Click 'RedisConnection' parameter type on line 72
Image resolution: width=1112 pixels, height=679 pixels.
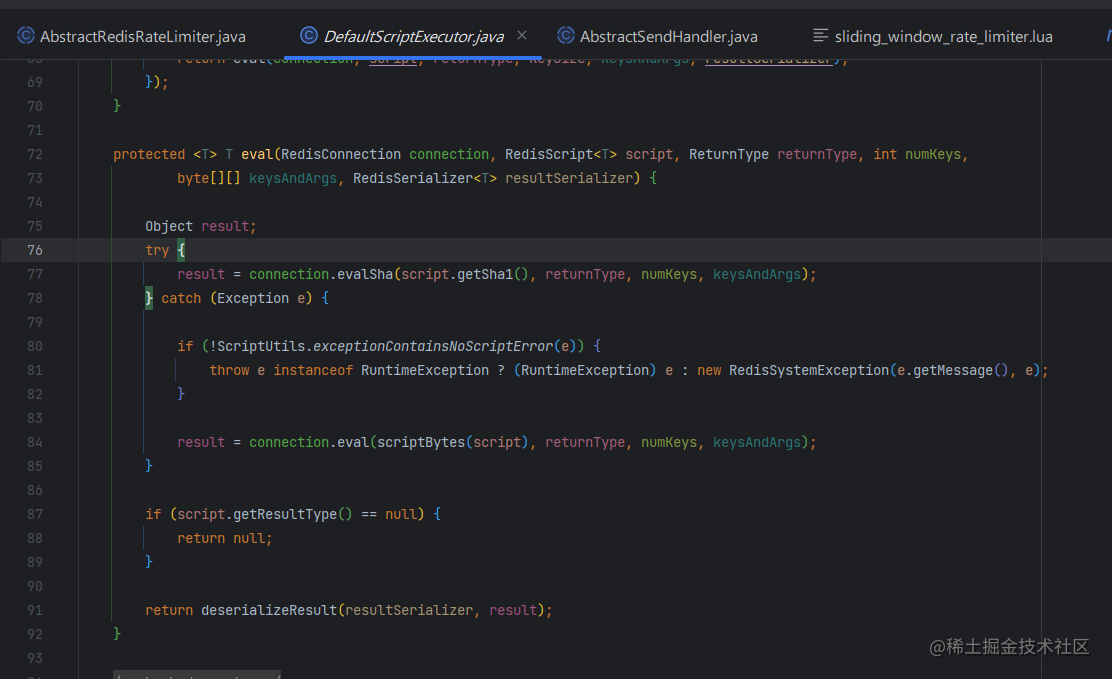point(341,155)
